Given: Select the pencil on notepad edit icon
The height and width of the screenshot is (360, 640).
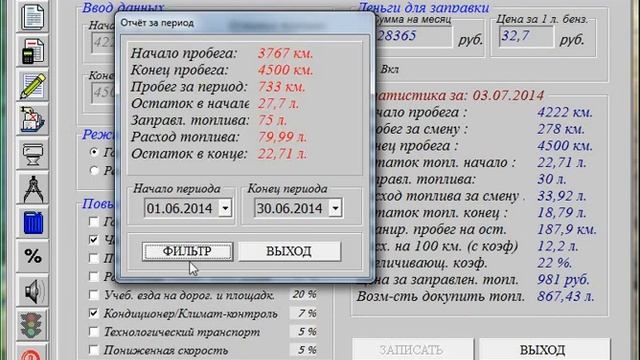Looking at the screenshot, I should (x=33, y=86).
